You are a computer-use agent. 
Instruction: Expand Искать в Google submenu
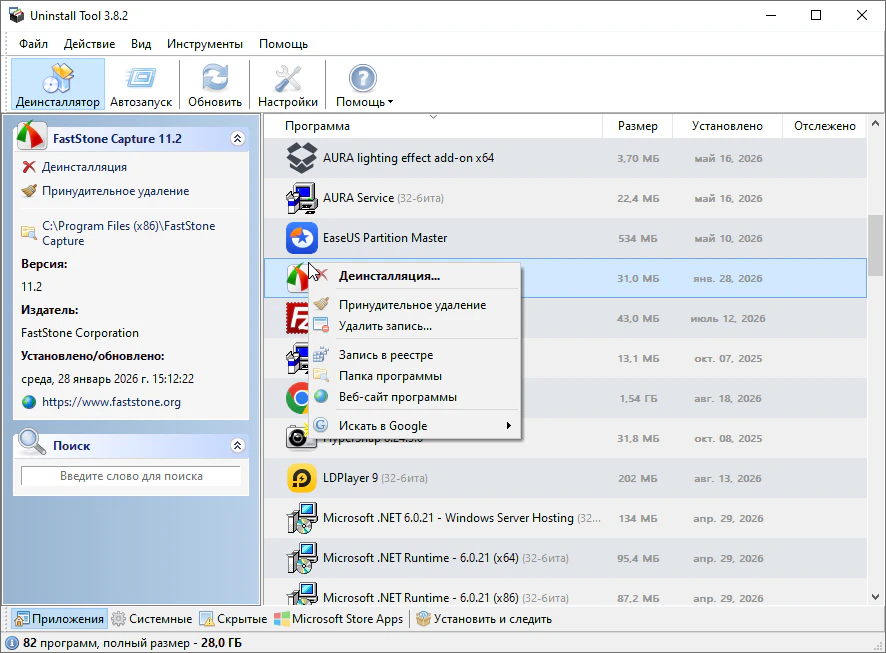[415, 426]
